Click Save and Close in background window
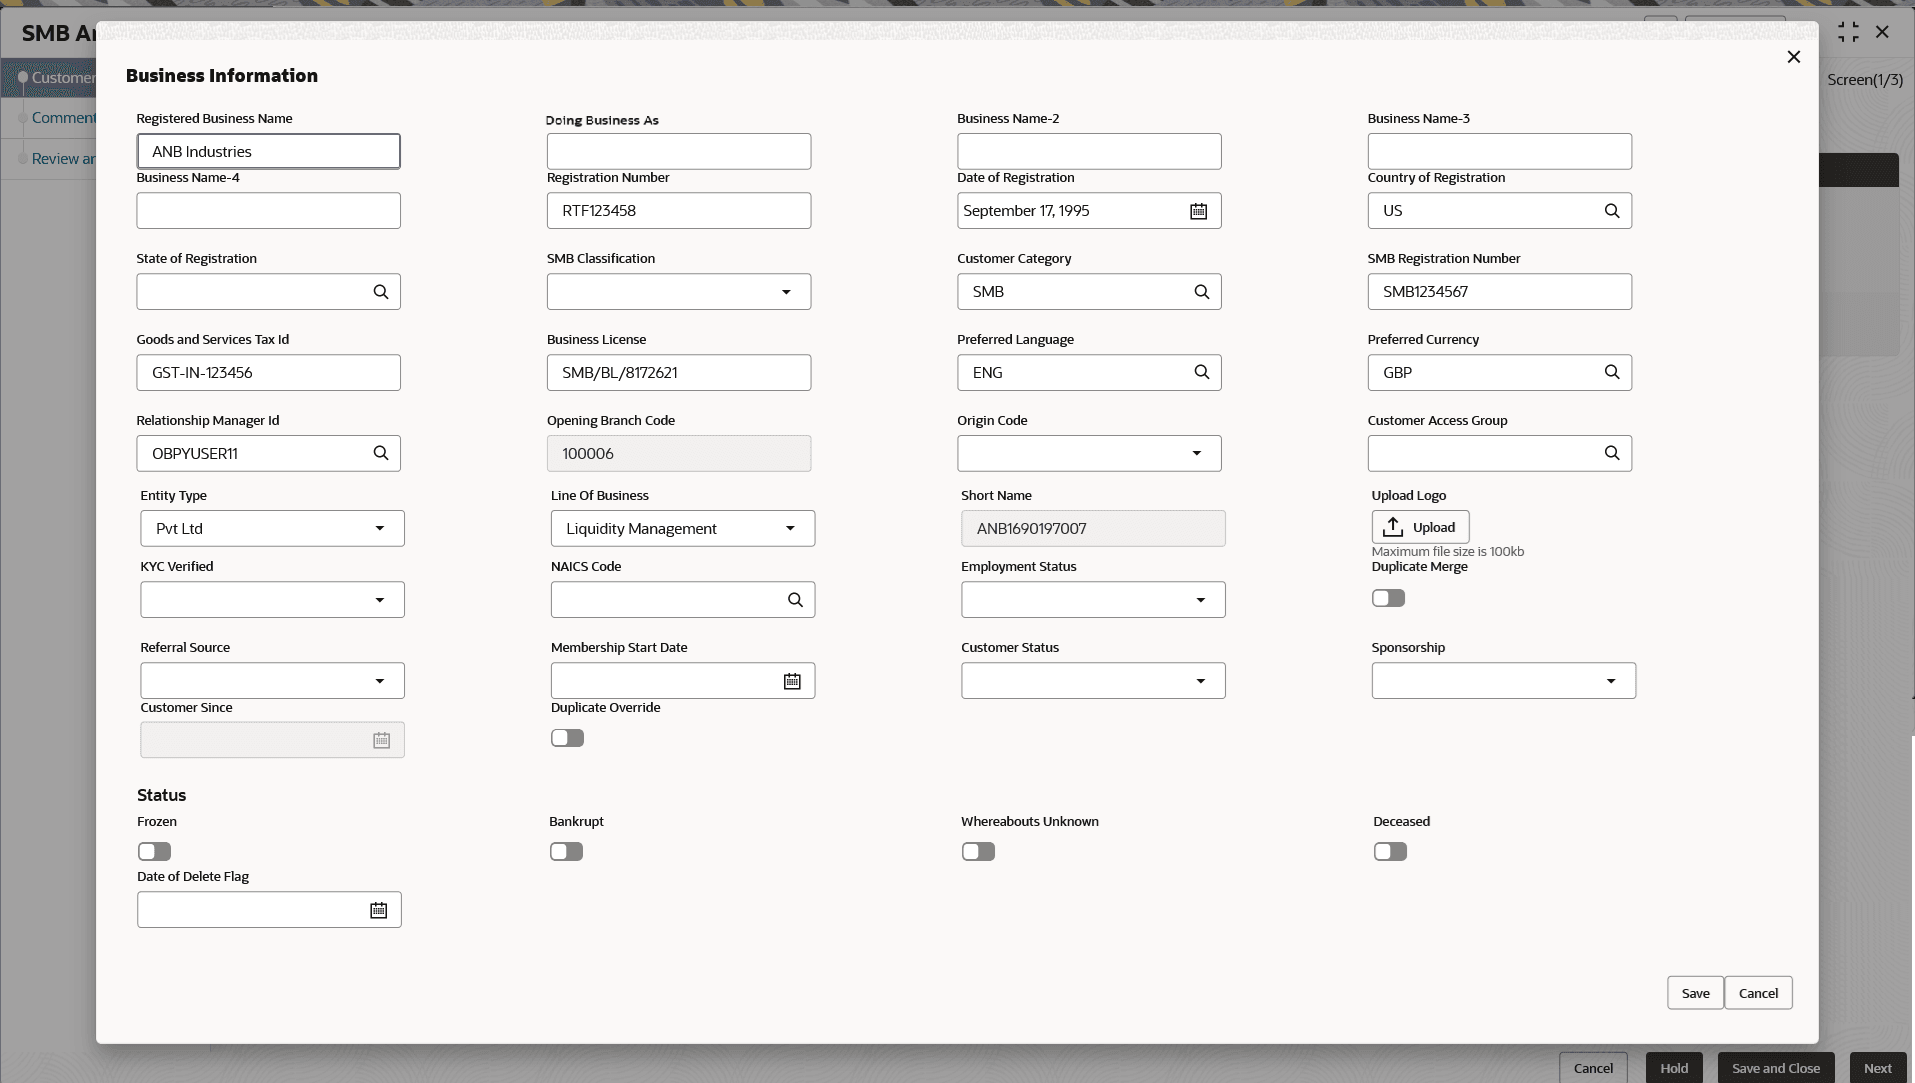 click(x=1776, y=1068)
